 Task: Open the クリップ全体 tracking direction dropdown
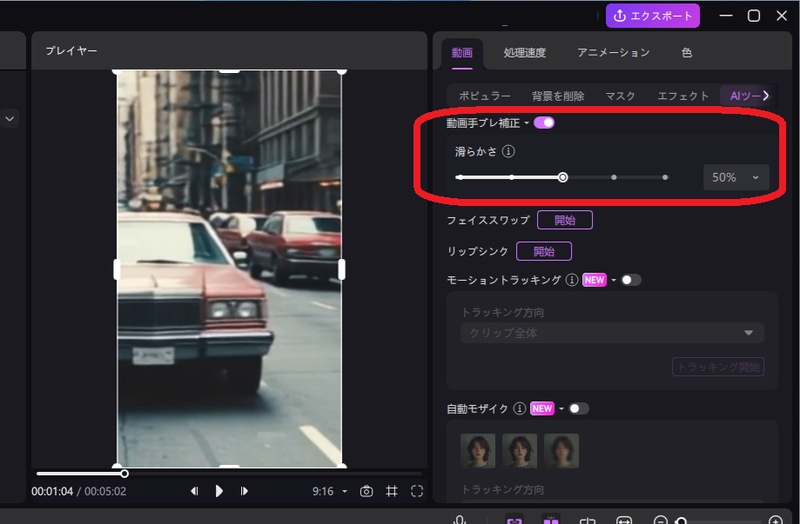(612, 333)
